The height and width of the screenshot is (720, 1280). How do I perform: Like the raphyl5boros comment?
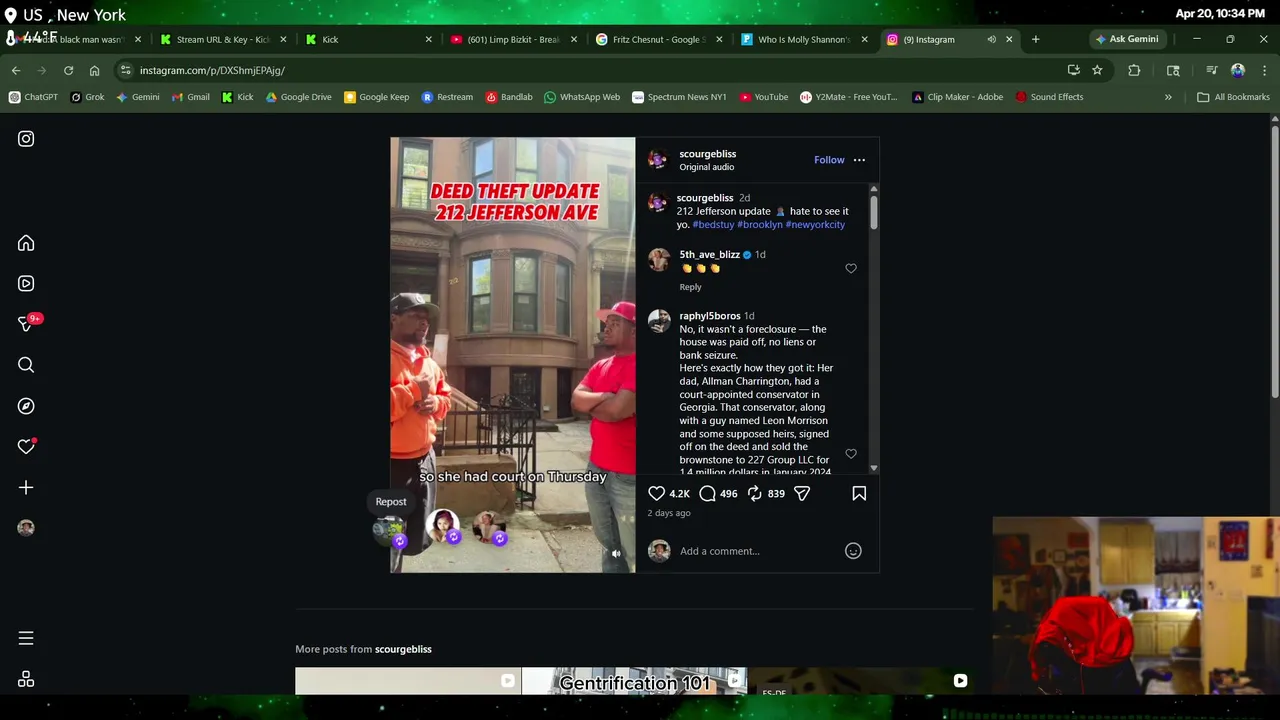tap(851, 454)
